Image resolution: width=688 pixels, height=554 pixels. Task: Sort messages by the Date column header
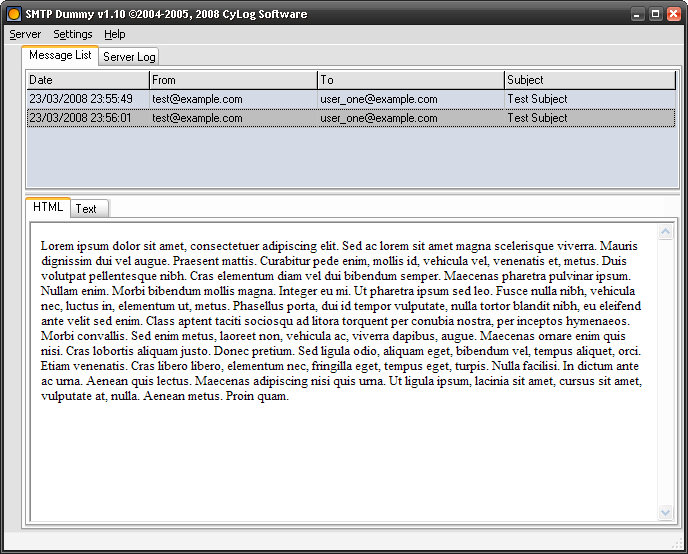click(x=88, y=80)
